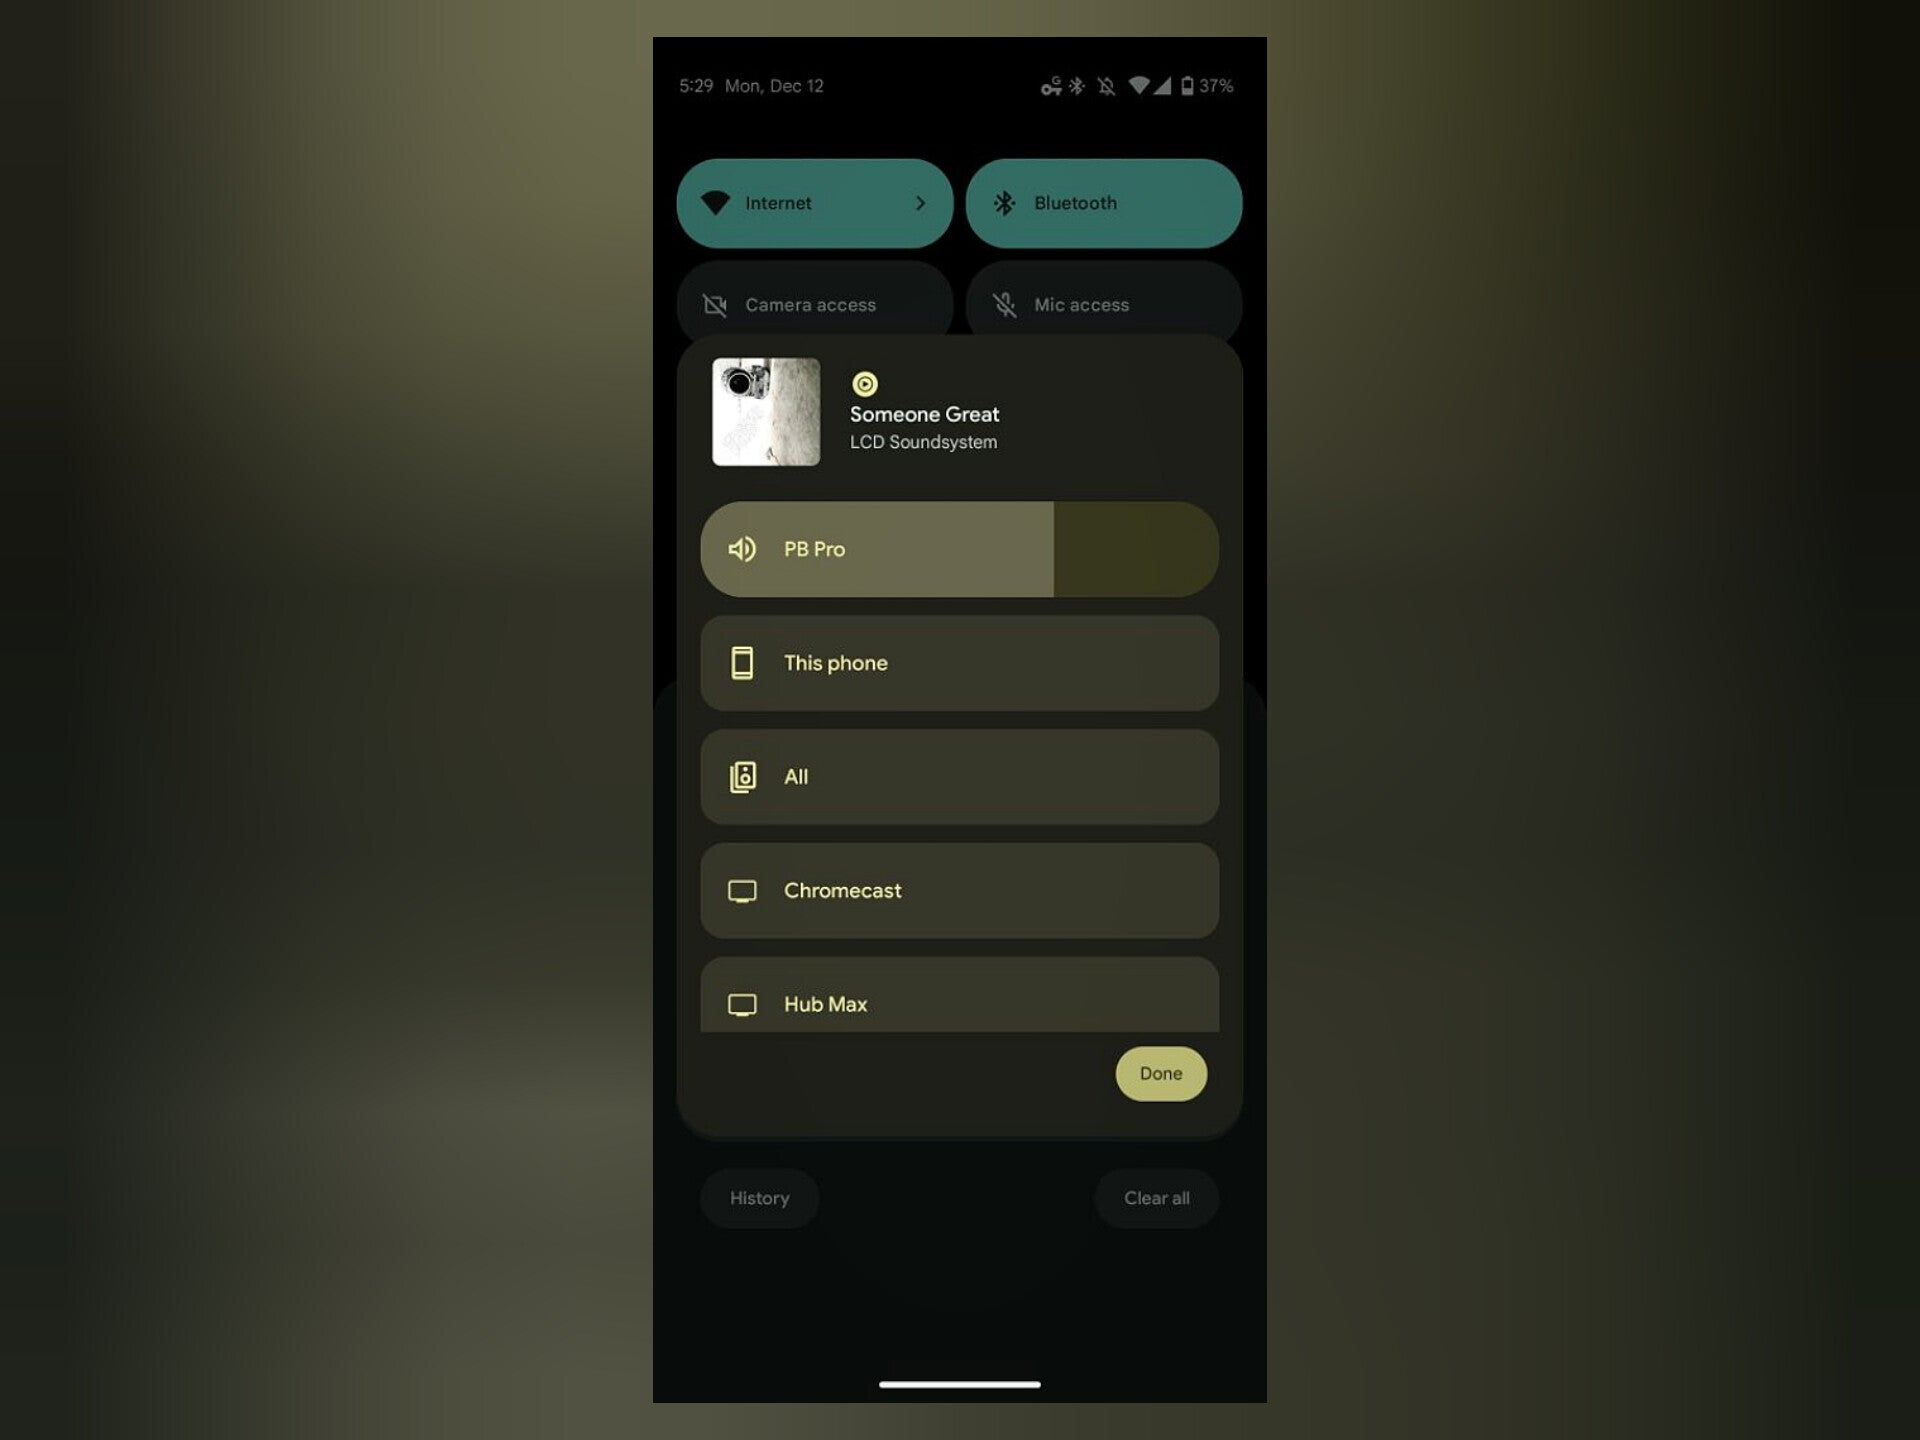Tap the Bluetooth icon to toggle

(x=1004, y=201)
